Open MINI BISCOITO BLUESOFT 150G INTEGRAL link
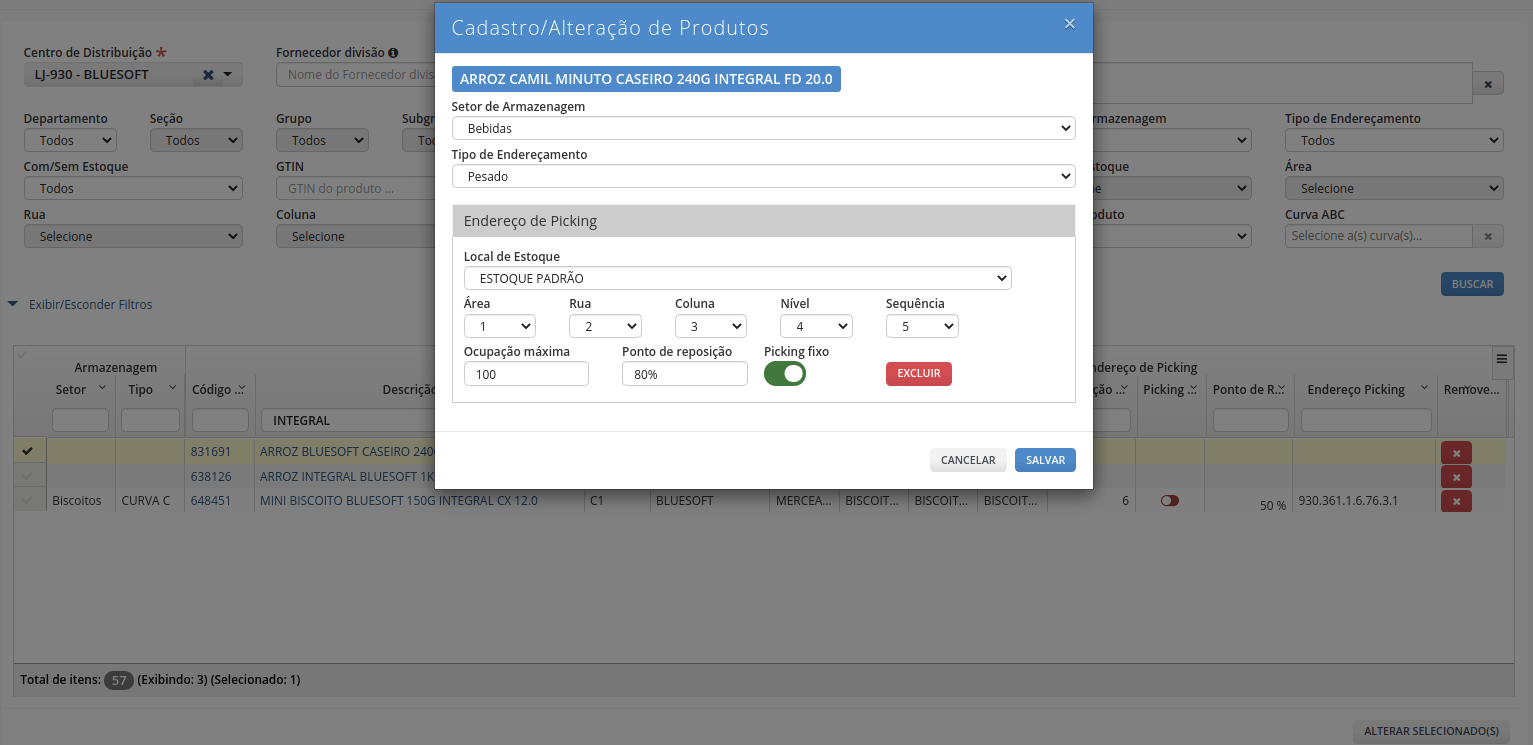The height and width of the screenshot is (745, 1533). coord(399,500)
